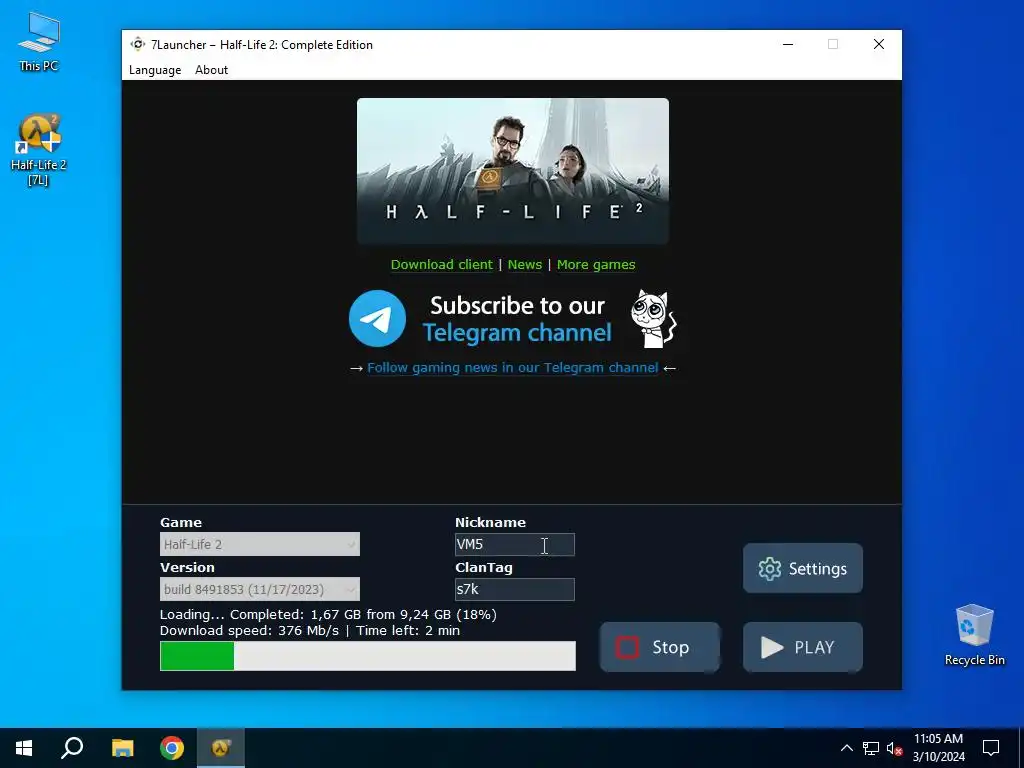This screenshot has width=1024, height=768.
Task: Click the PLAY button
Action: [803, 647]
